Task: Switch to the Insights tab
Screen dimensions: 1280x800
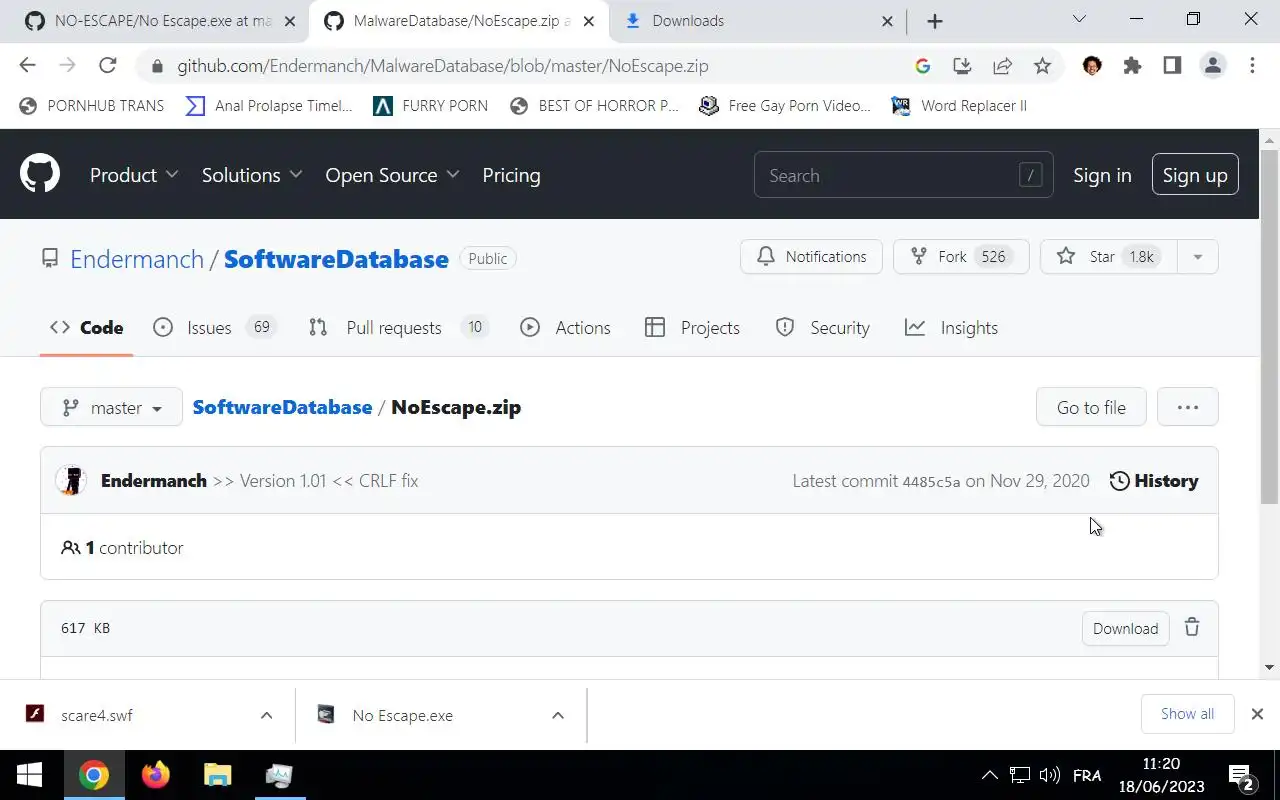Action: point(951,328)
